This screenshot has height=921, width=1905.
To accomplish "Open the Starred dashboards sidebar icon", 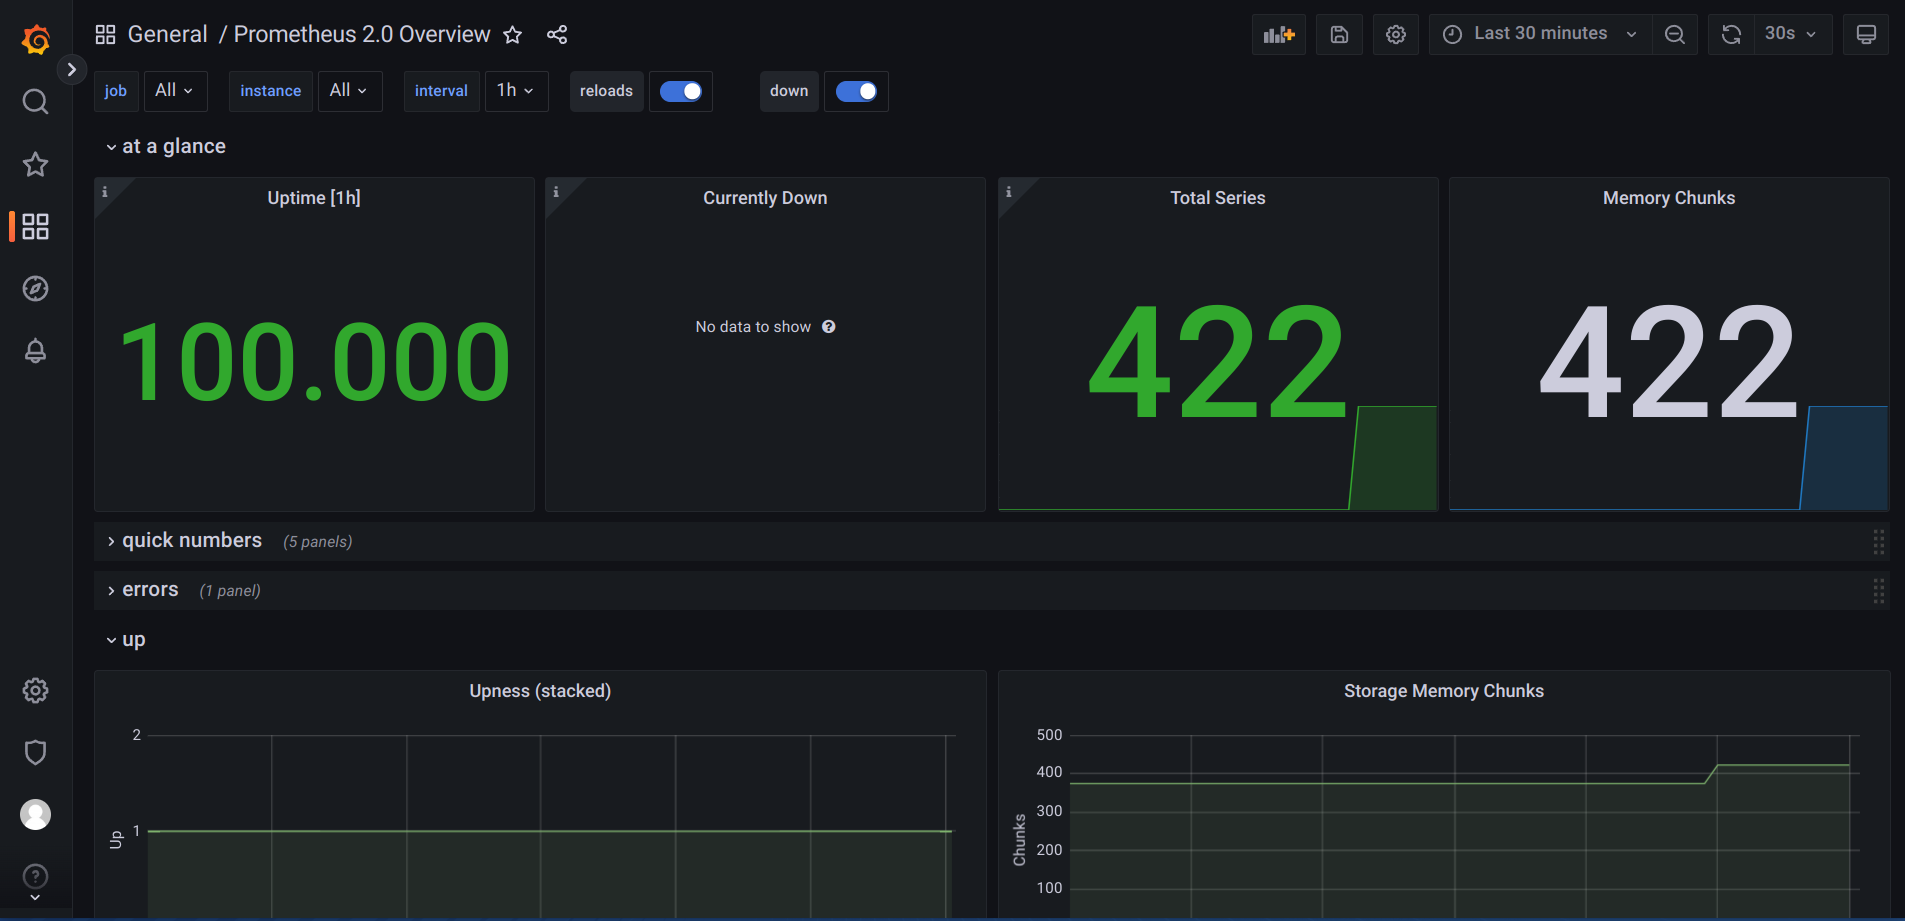I will coord(36,164).
